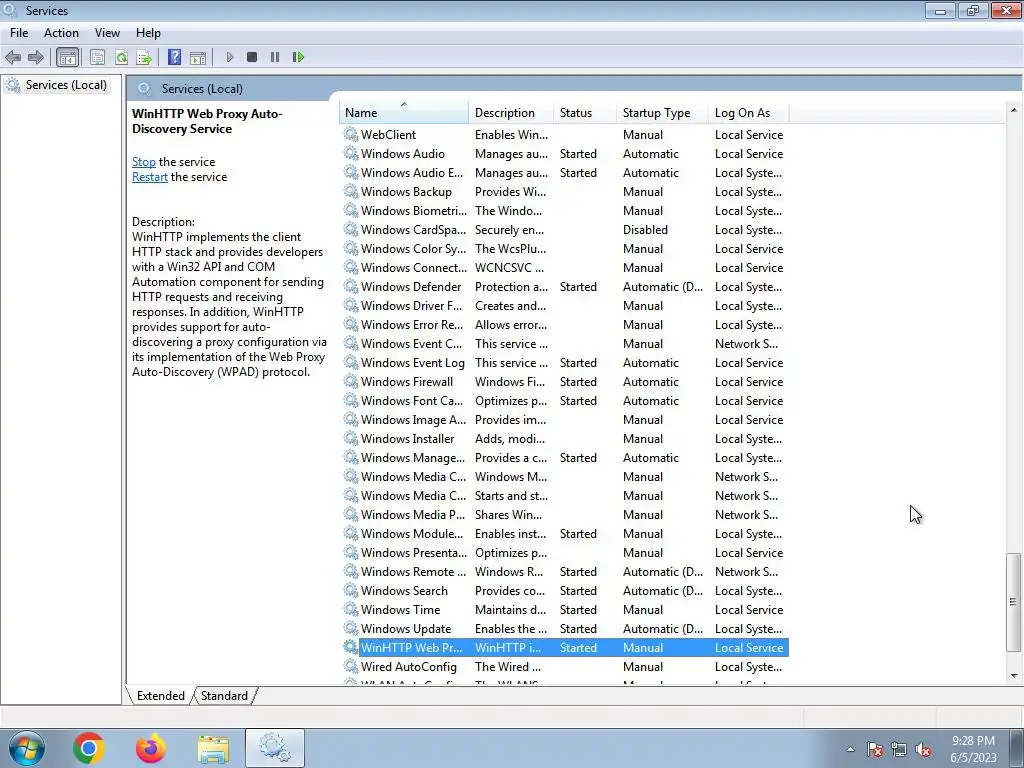Click the Refresh toolbar icon
Screen dimensions: 1024x768
point(121,57)
